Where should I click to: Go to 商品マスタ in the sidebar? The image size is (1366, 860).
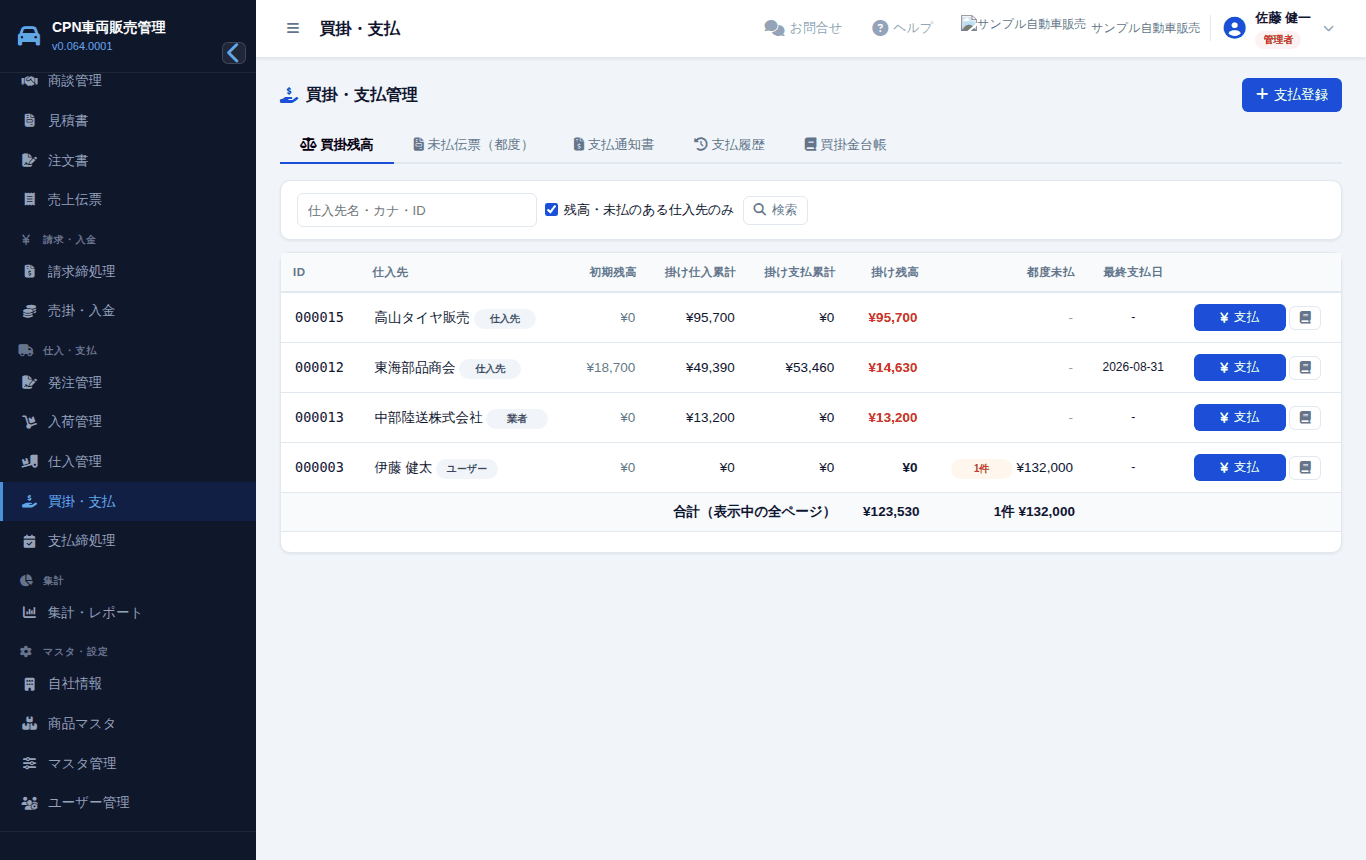point(128,723)
